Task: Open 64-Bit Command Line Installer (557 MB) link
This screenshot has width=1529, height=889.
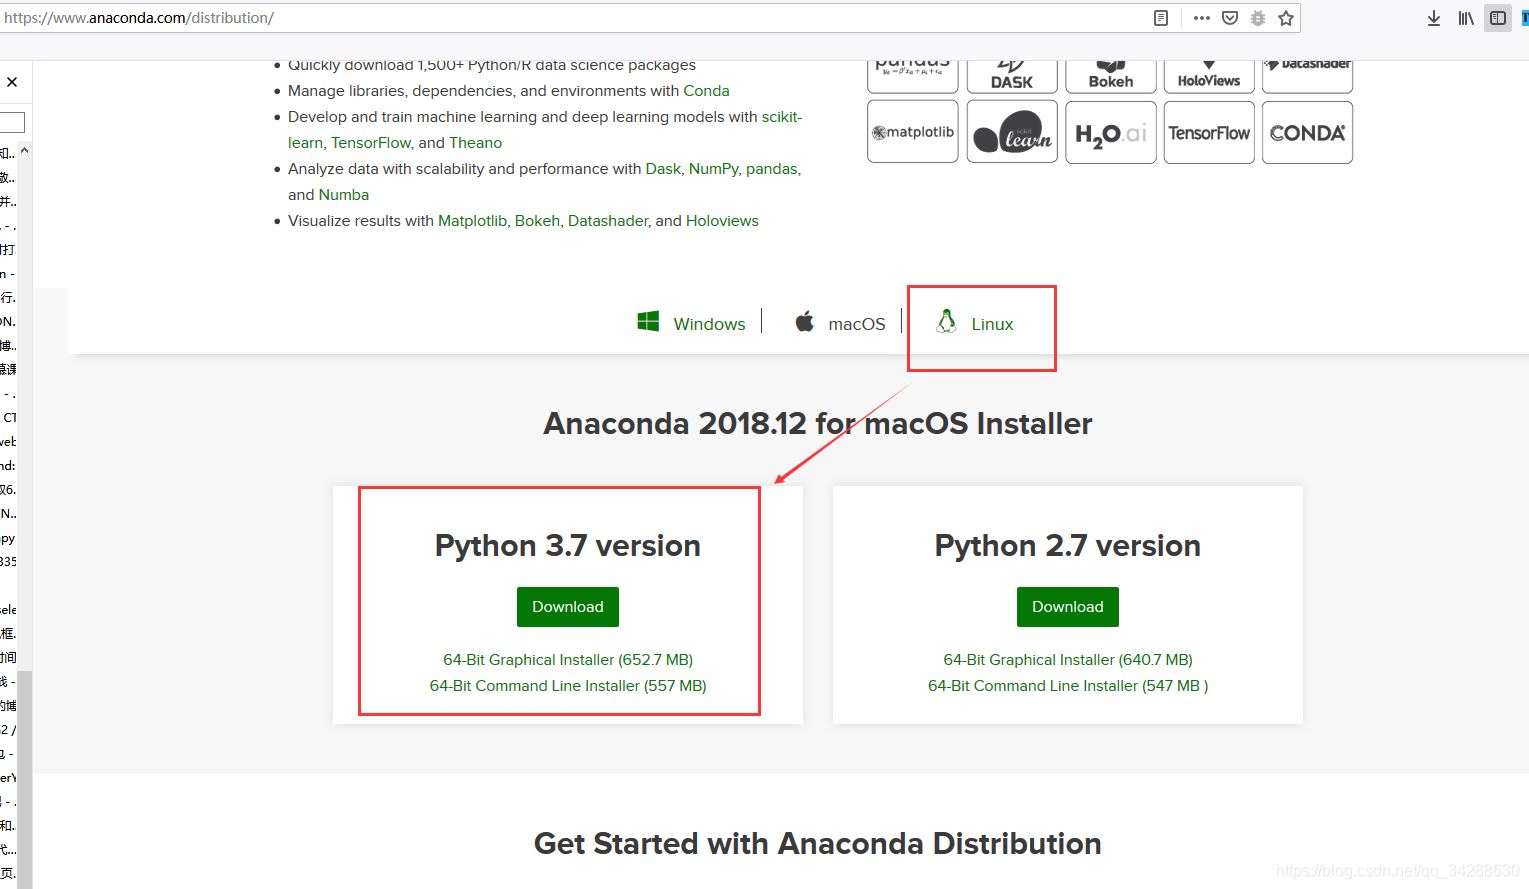Action: tap(568, 686)
